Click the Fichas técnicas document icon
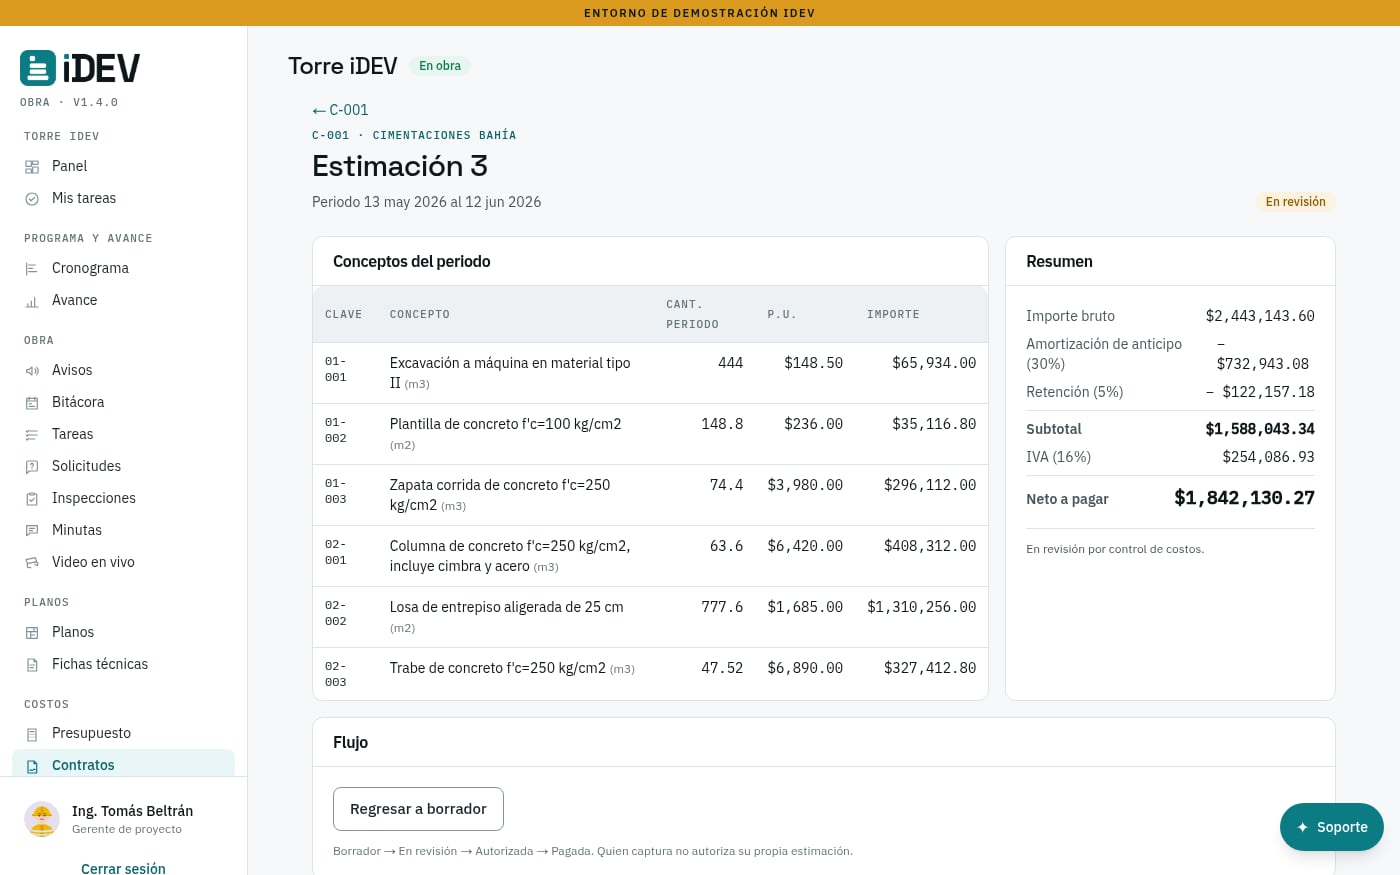The width and height of the screenshot is (1400, 875). [32, 665]
